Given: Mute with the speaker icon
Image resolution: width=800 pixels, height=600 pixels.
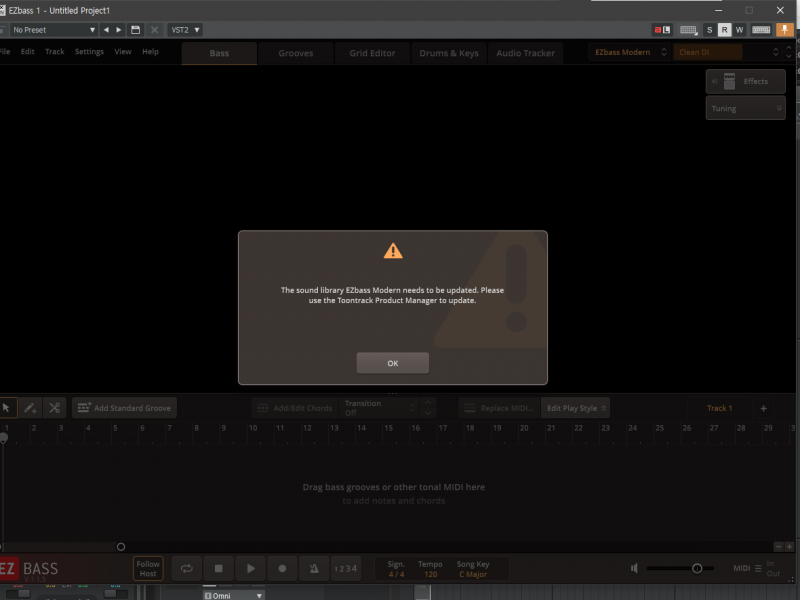Looking at the screenshot, I should tap(634, 568).
